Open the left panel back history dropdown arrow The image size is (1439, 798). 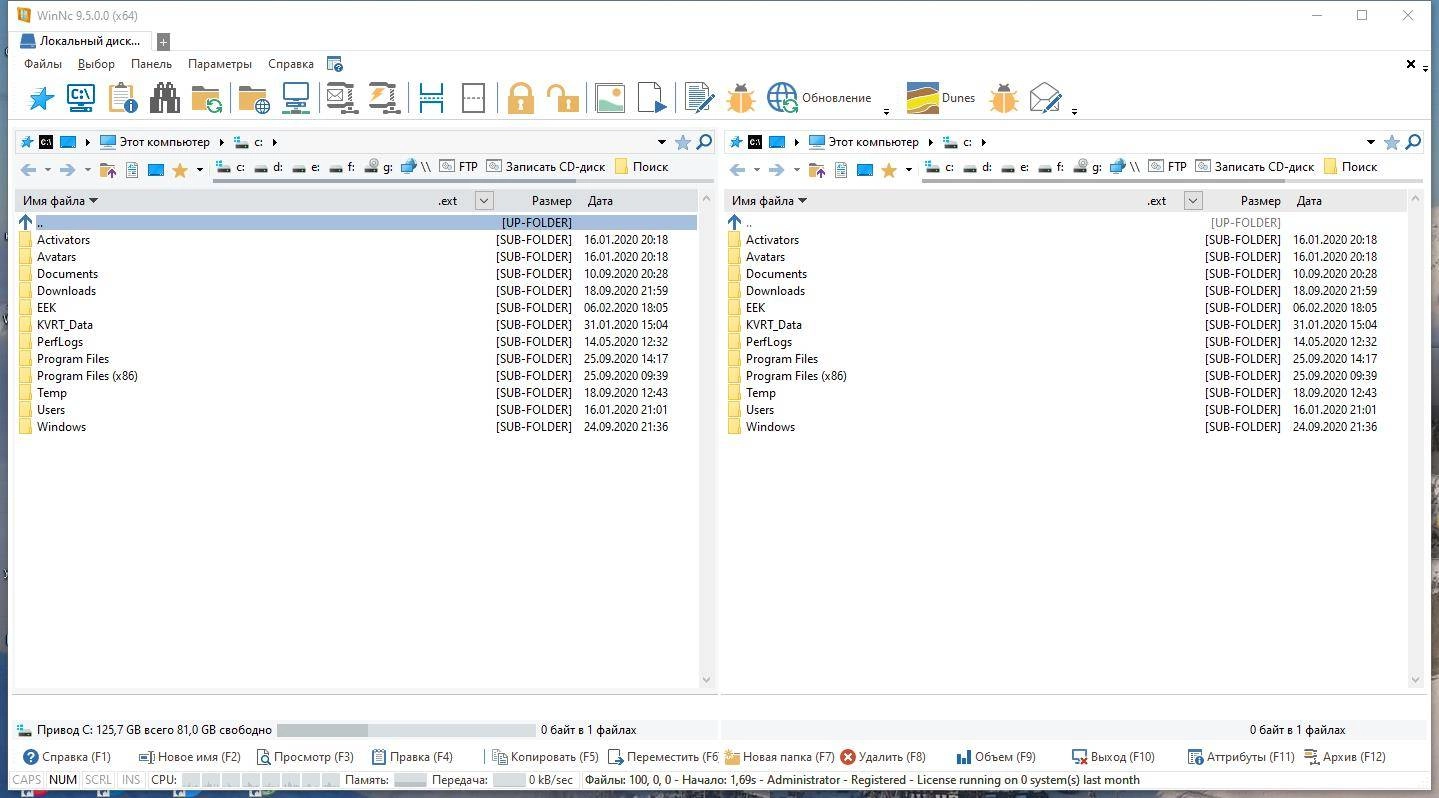(47, 170)
